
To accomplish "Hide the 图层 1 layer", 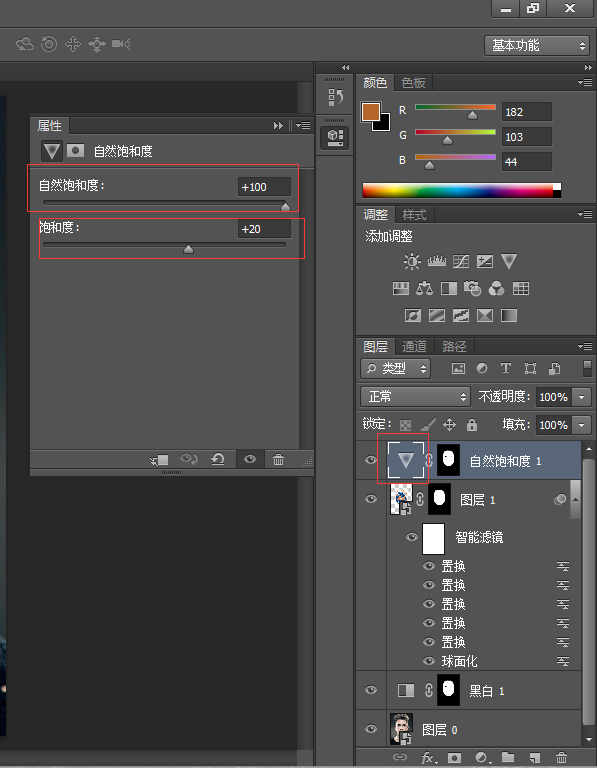I will point(371,499).
